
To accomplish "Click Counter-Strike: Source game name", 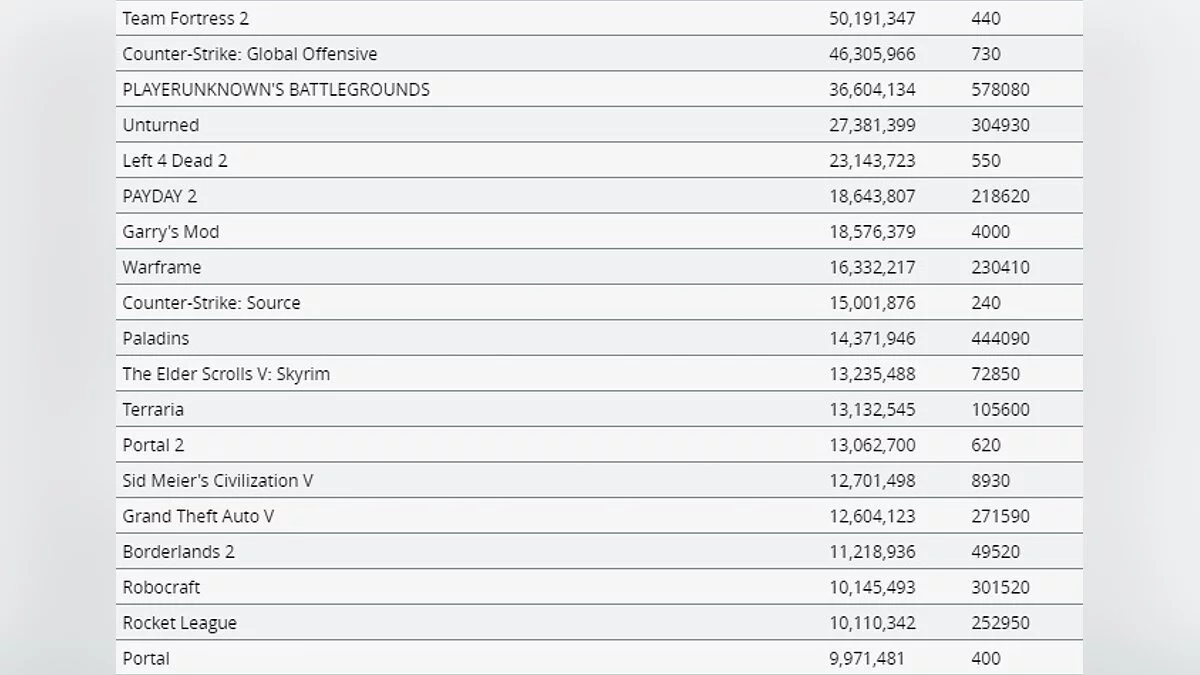I will (211, 303).
